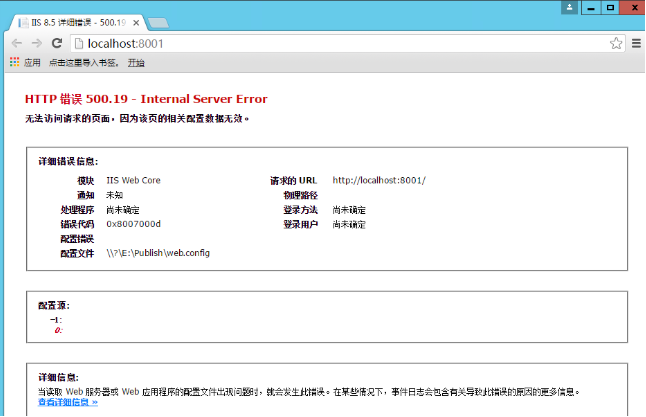Open the 应用 bookmarks shortcut
This screenshot has width=646, height=417.
32,63
